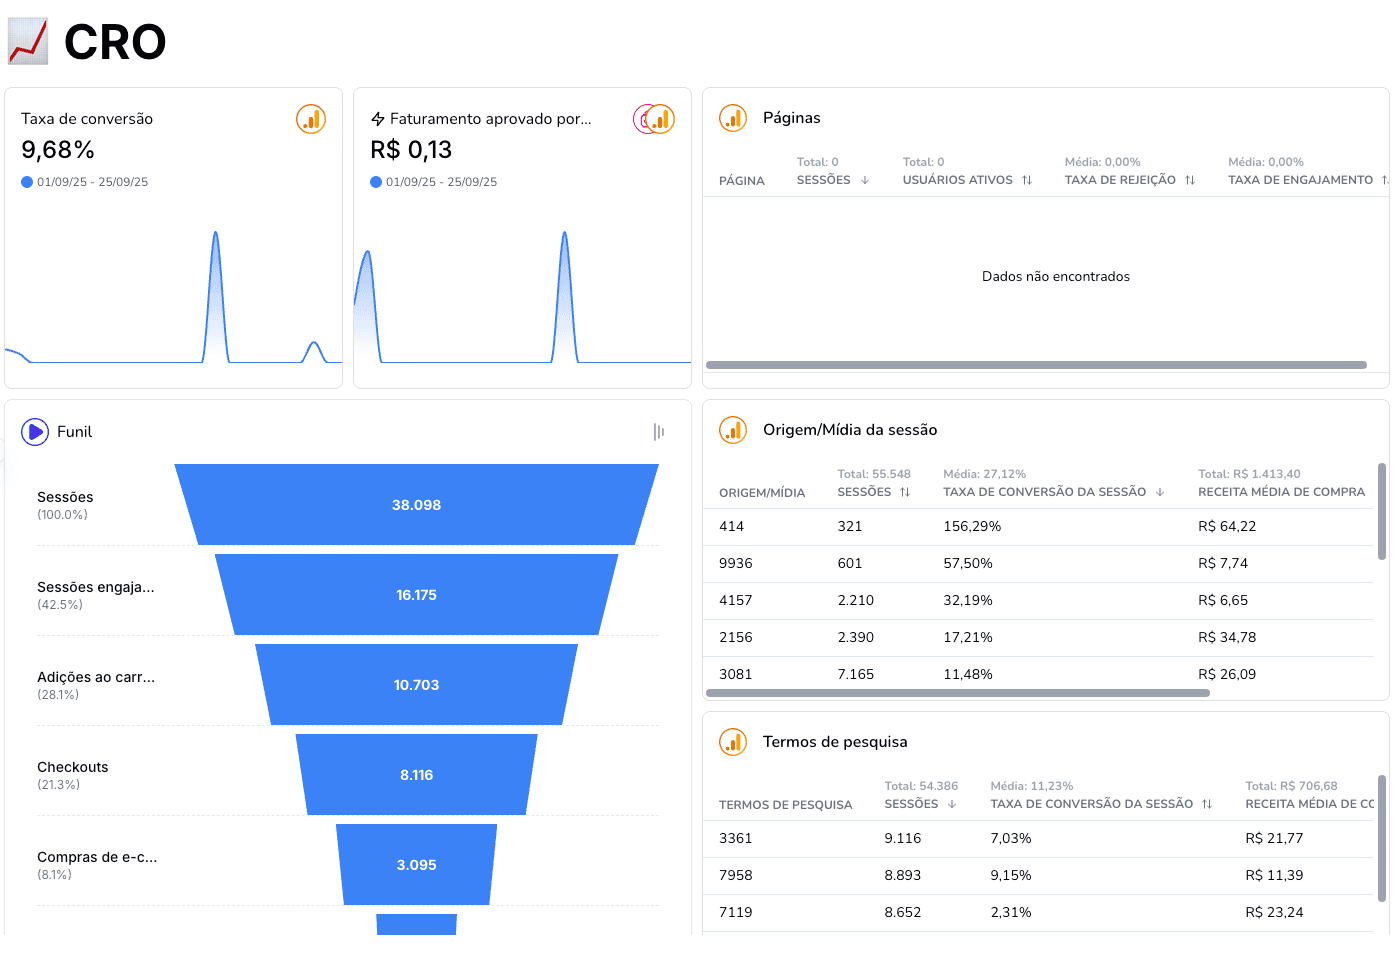
Task: Select origem row 414
Action: pyautogui.click(x=1038, y=527)
